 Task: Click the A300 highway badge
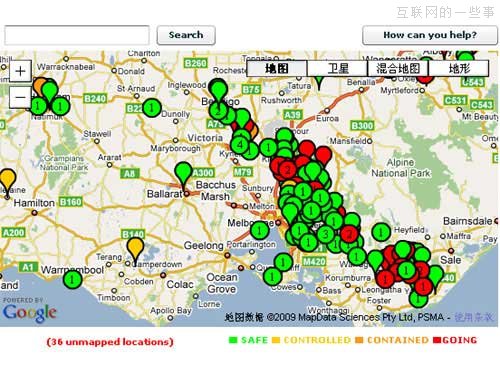click(x=203, y=173)
